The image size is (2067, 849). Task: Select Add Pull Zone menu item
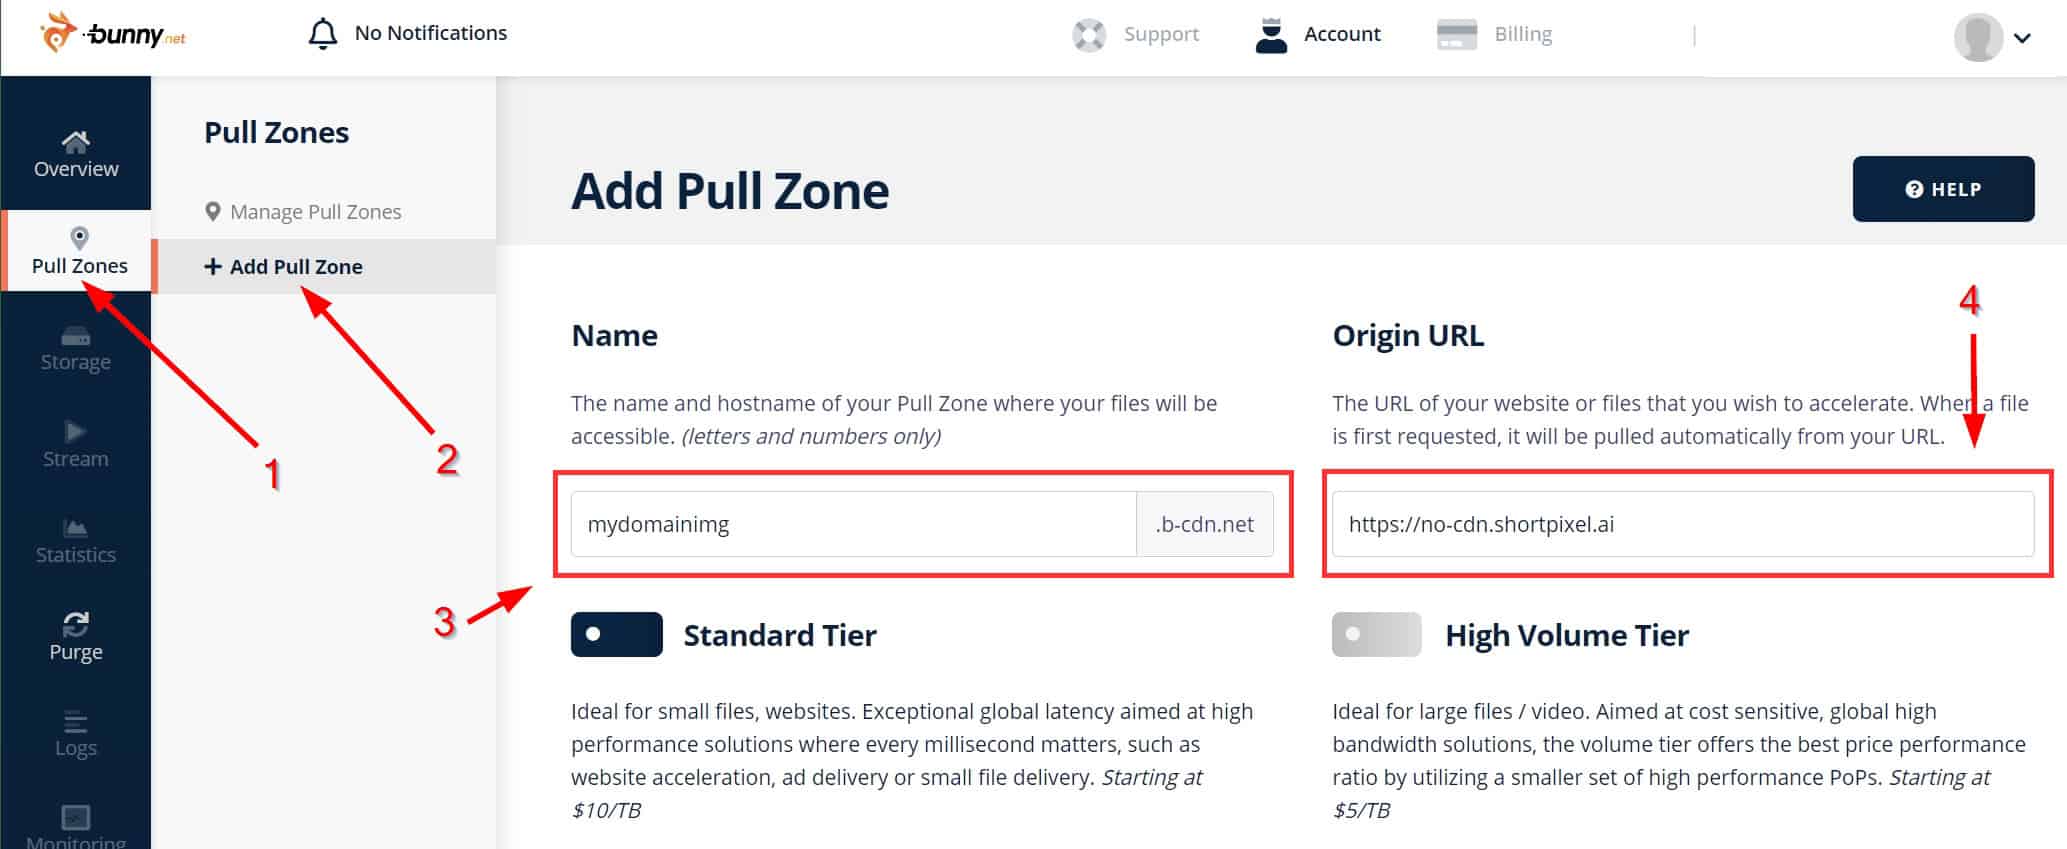[x=296, y=267]
